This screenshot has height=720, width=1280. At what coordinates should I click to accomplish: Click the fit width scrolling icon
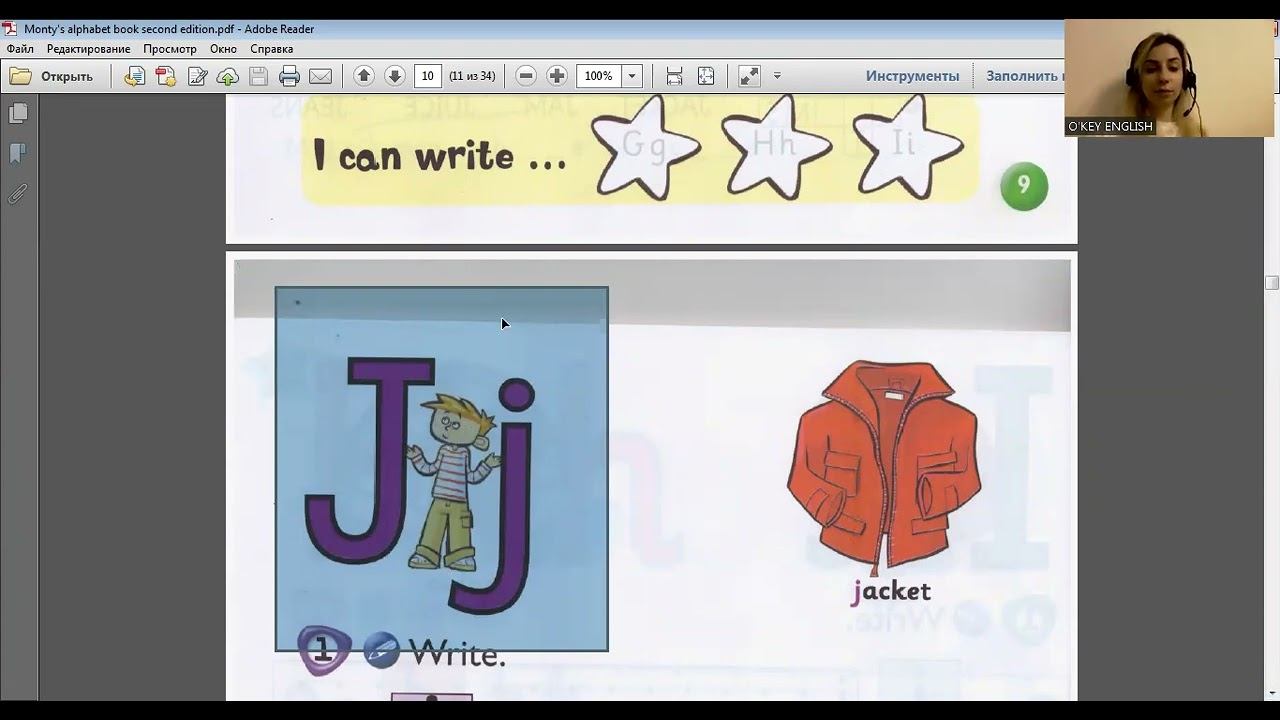point(674,76)
